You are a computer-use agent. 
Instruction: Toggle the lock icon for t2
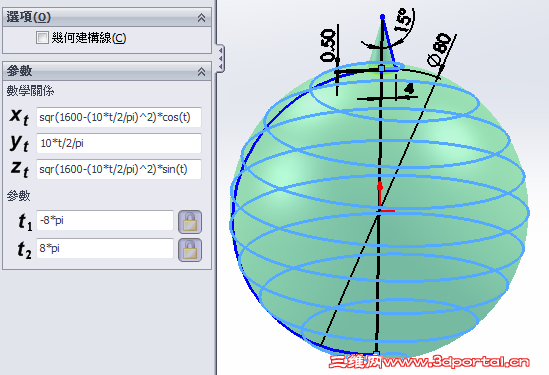(x=190, y=250)
